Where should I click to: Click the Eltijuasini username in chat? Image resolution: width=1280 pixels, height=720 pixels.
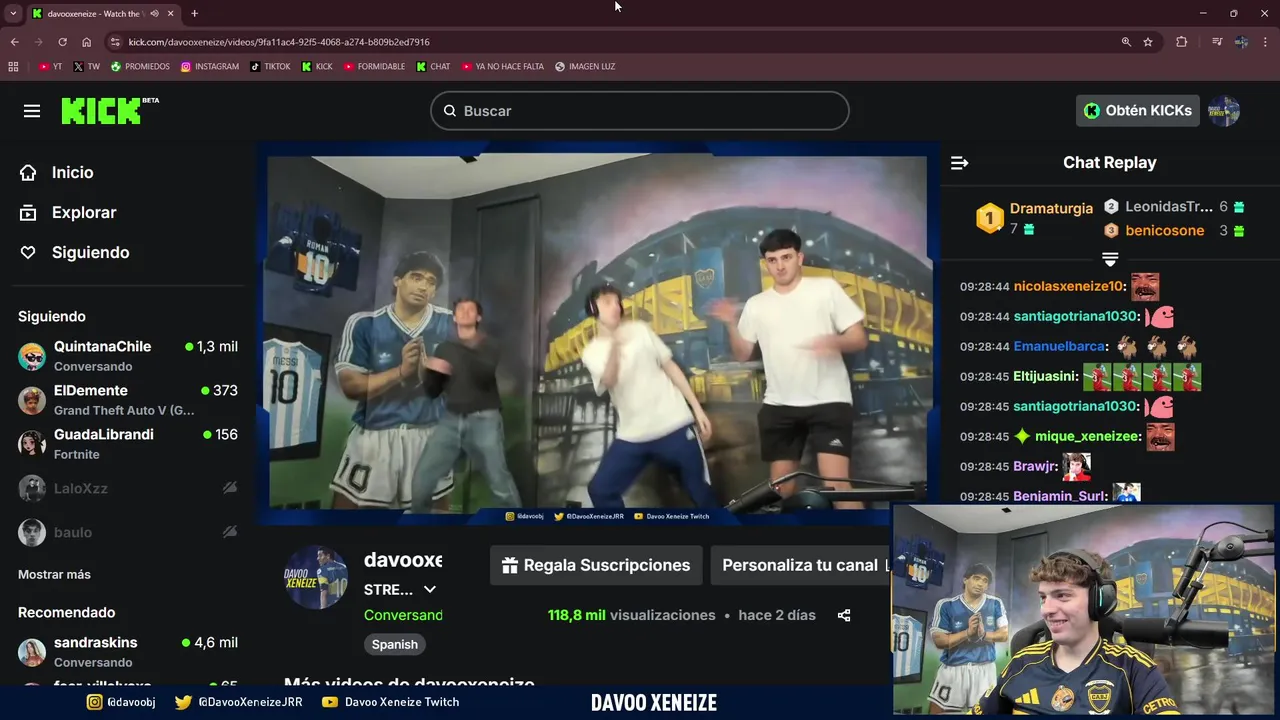click(x=1046, y=376)
